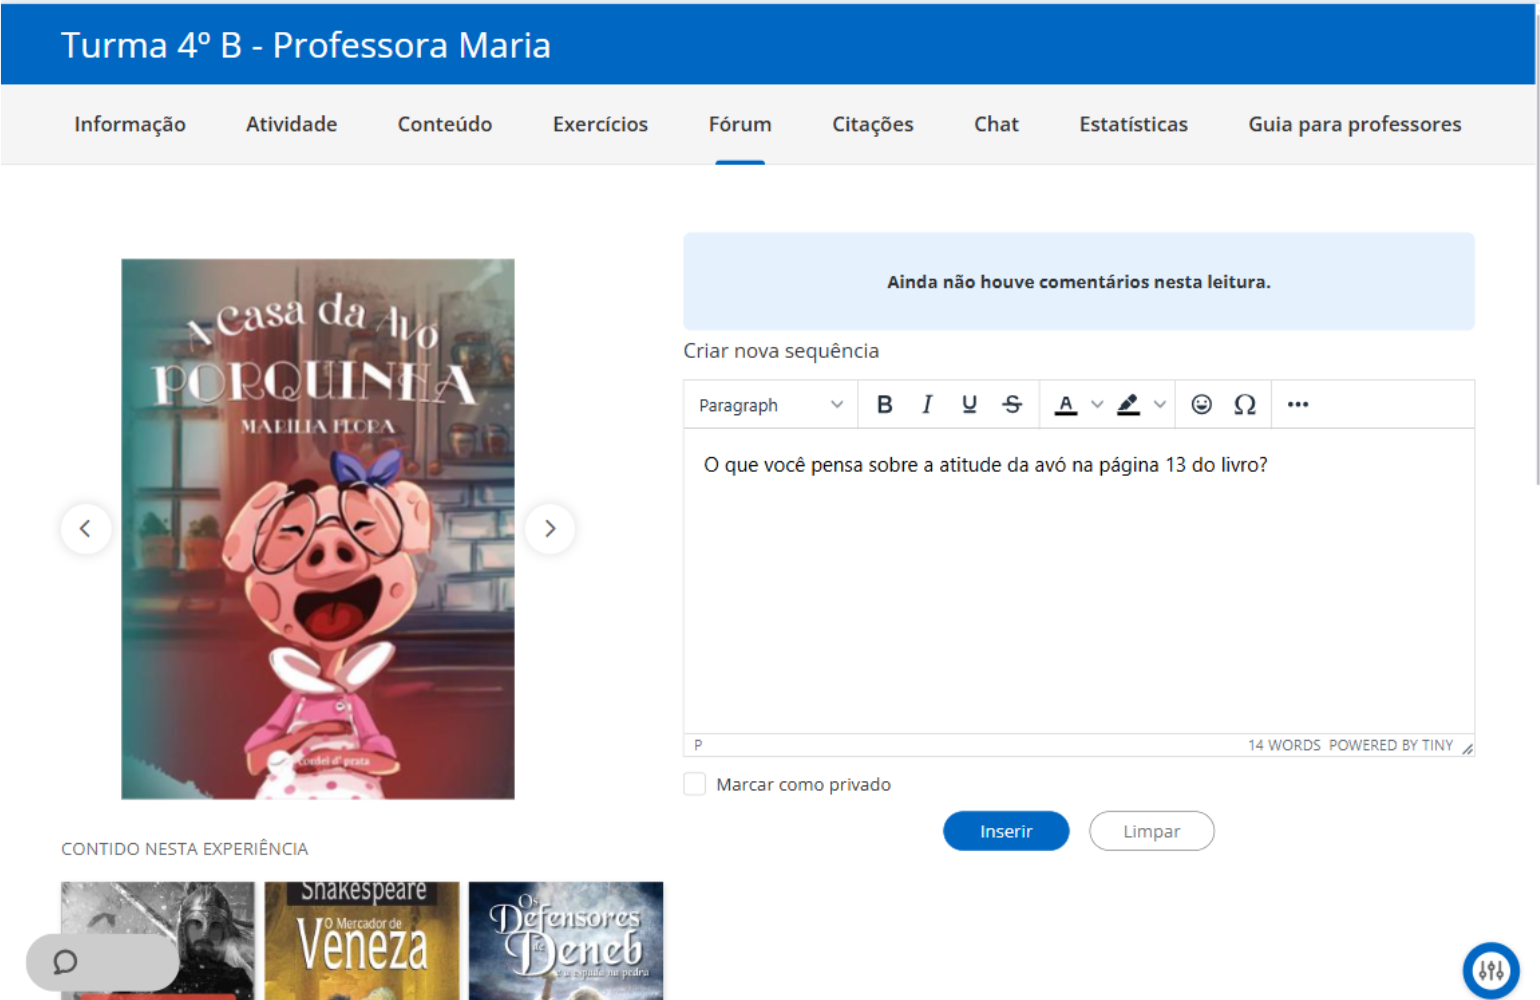This screenshot has width=1540, height=1000.
Task: Click the 'P' element path indicator
Action: [x=698, y=745]
